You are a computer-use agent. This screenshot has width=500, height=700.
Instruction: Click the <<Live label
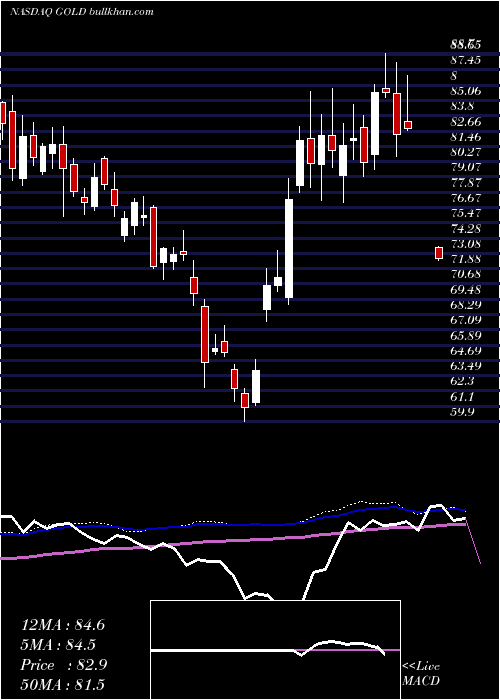[x=421, y=667]
